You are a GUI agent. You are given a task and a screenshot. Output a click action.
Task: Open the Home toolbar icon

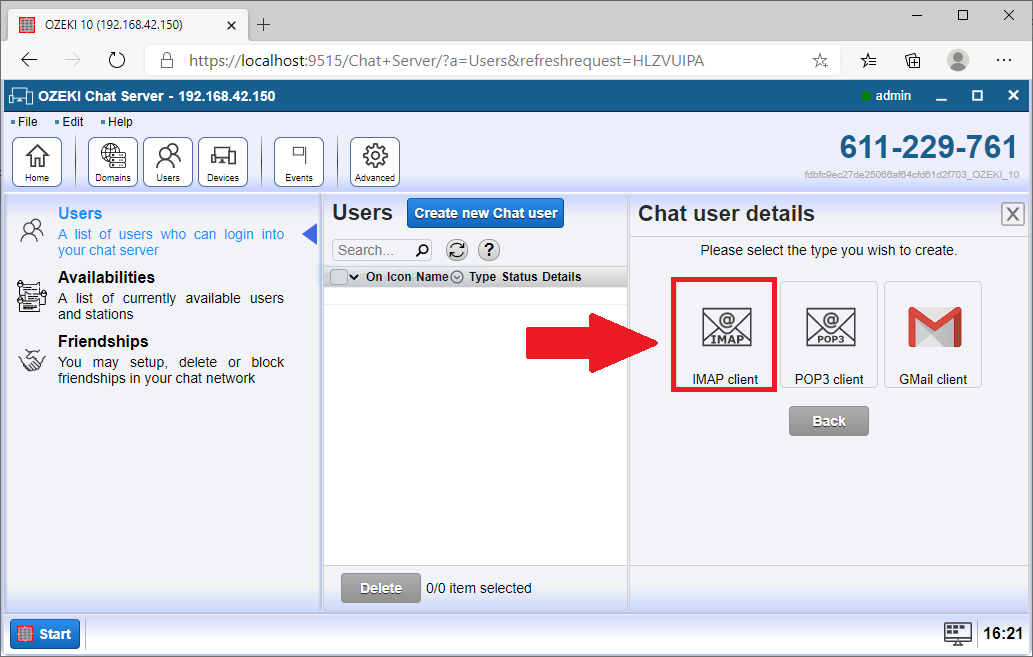[x=37, y=161]
